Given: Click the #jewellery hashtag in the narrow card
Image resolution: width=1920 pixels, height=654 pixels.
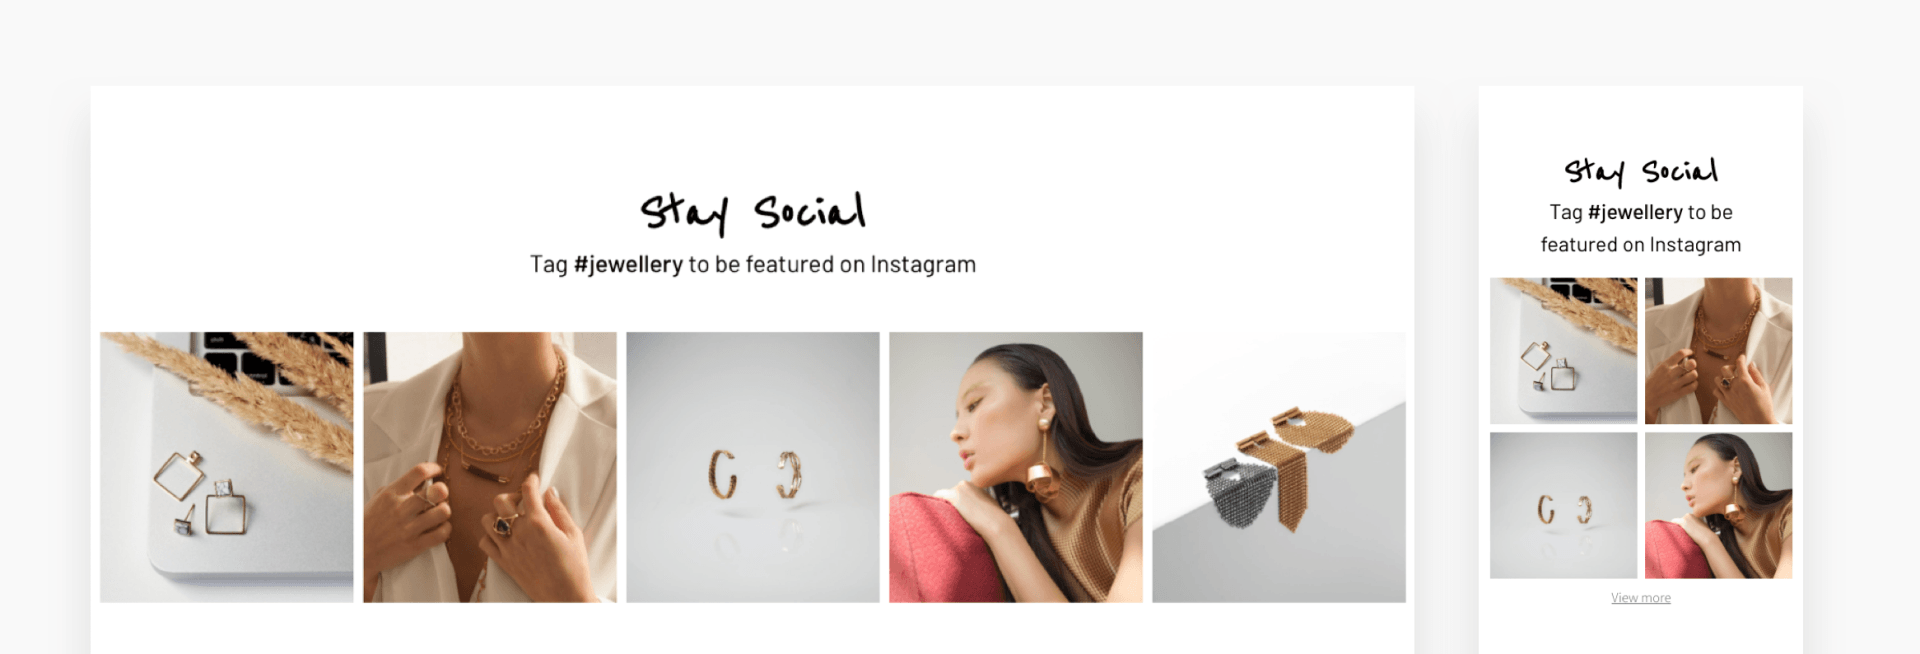Looking at the screenshot, I should 1635,212.
